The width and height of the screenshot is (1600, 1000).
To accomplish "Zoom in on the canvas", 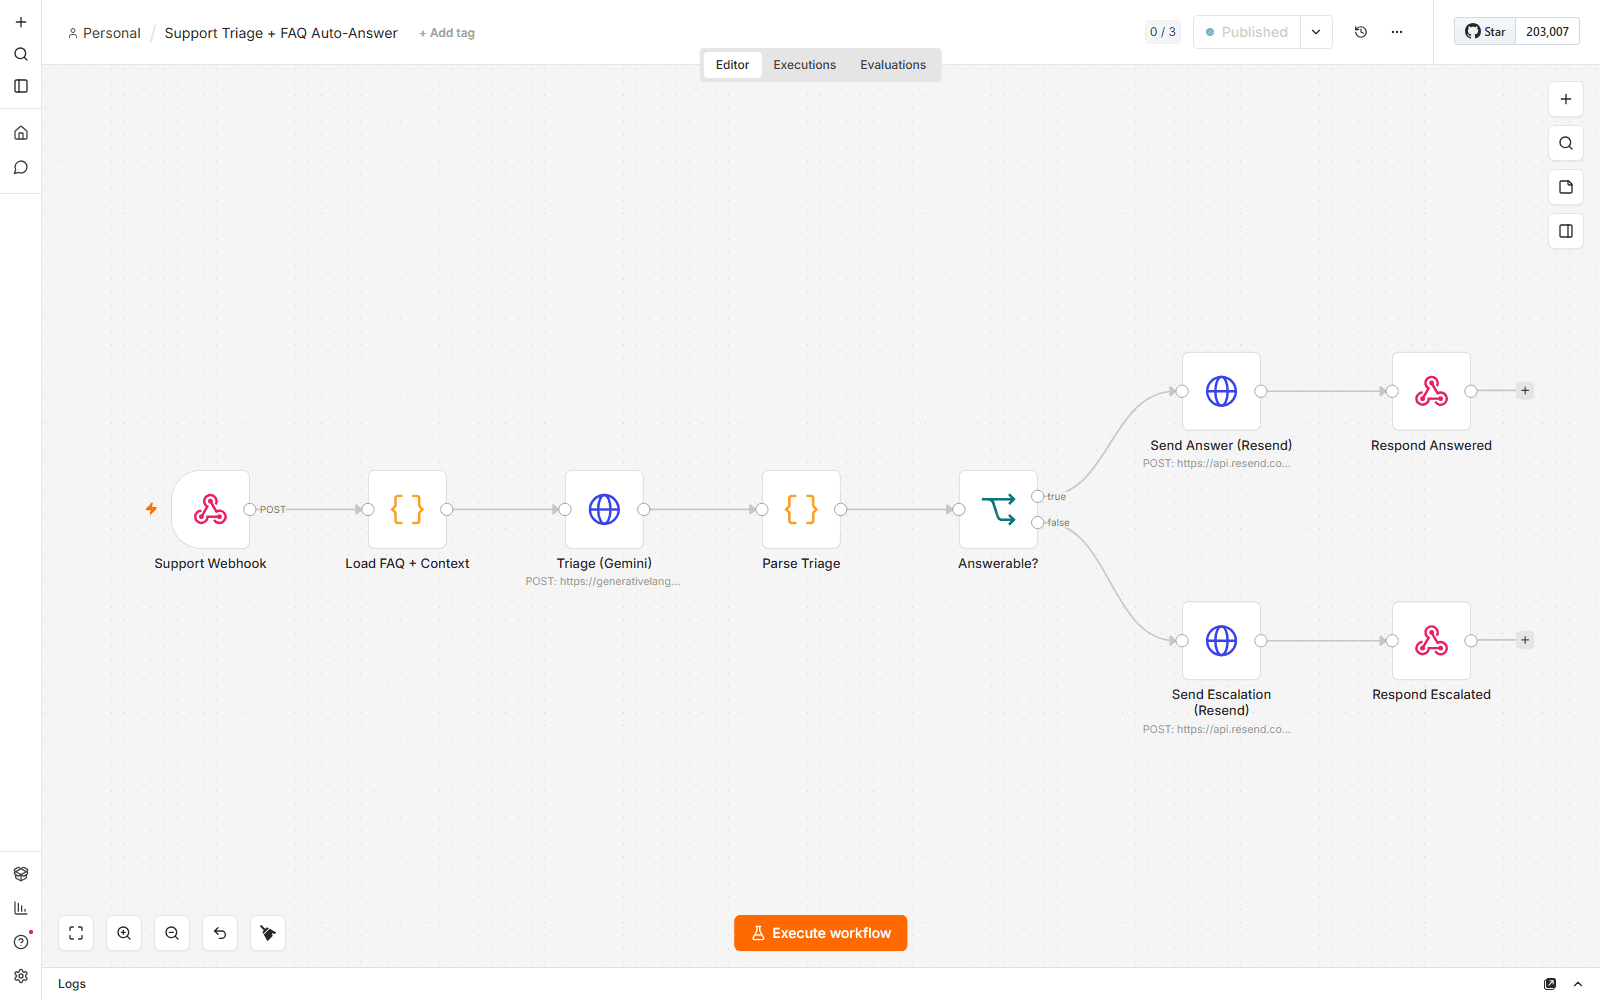I will click(124, 933).
